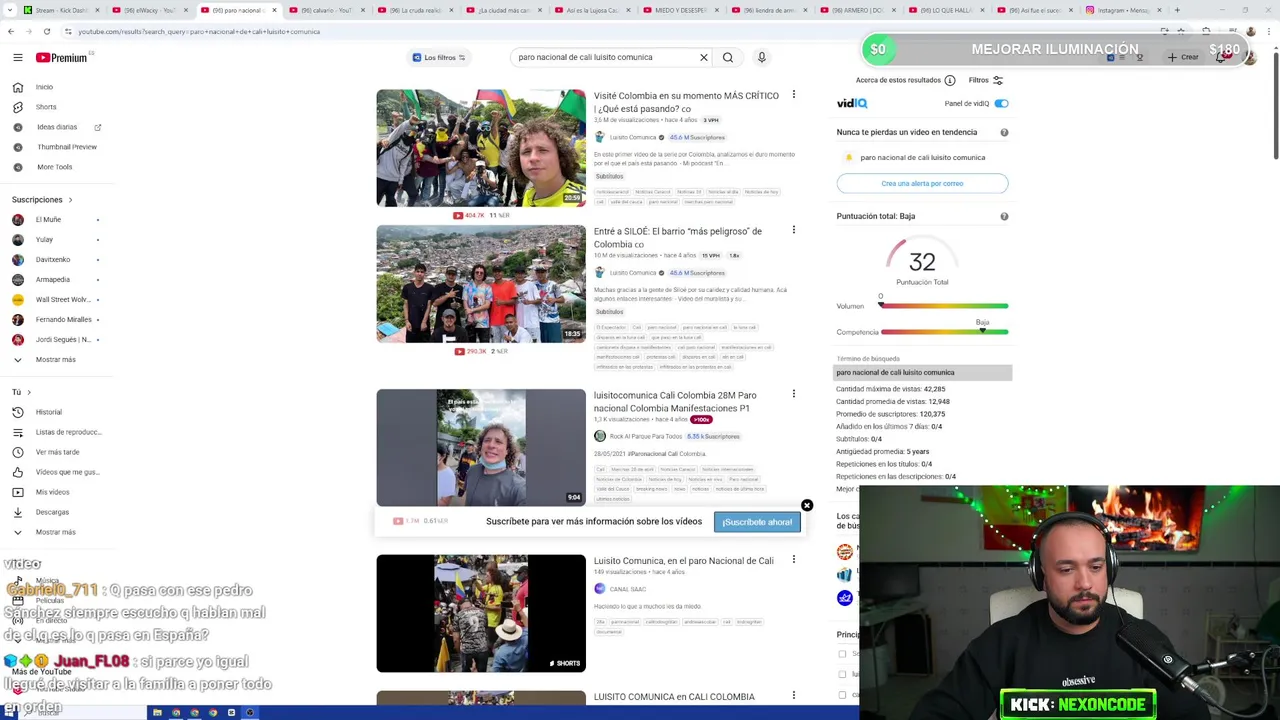Open Ver más tarde list
This screenshot has height=720, width=1280.
[x=57, y=452]
